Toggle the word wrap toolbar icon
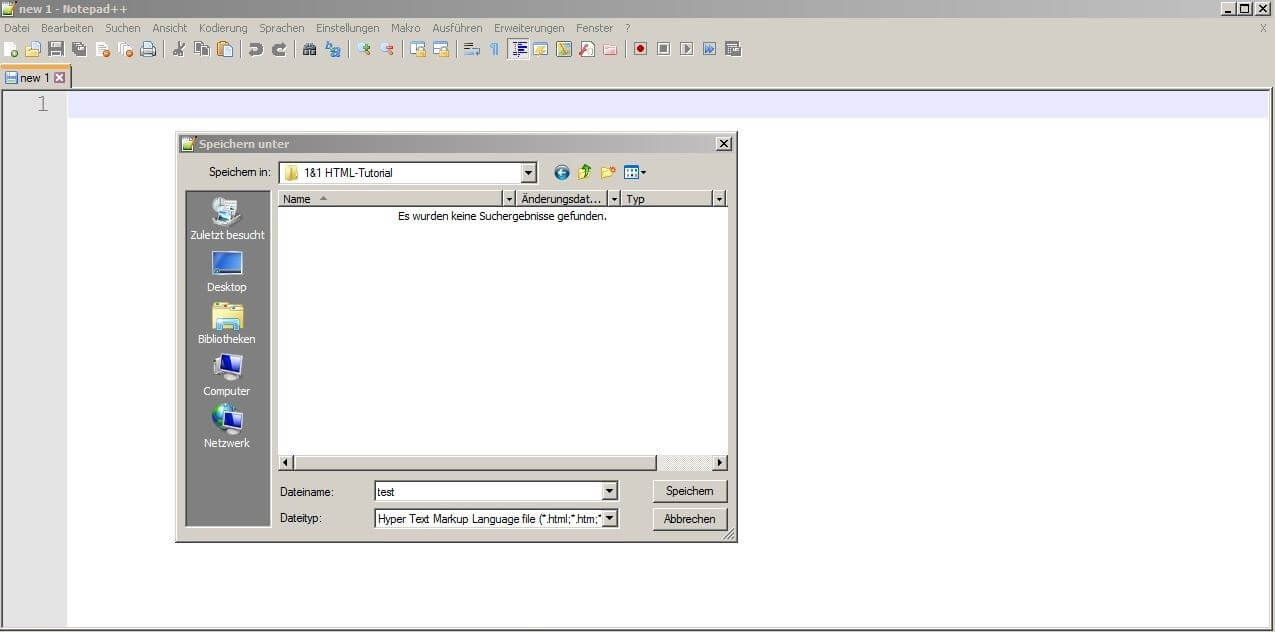The width and height of the screenshot is (1275, 632). 472,49
